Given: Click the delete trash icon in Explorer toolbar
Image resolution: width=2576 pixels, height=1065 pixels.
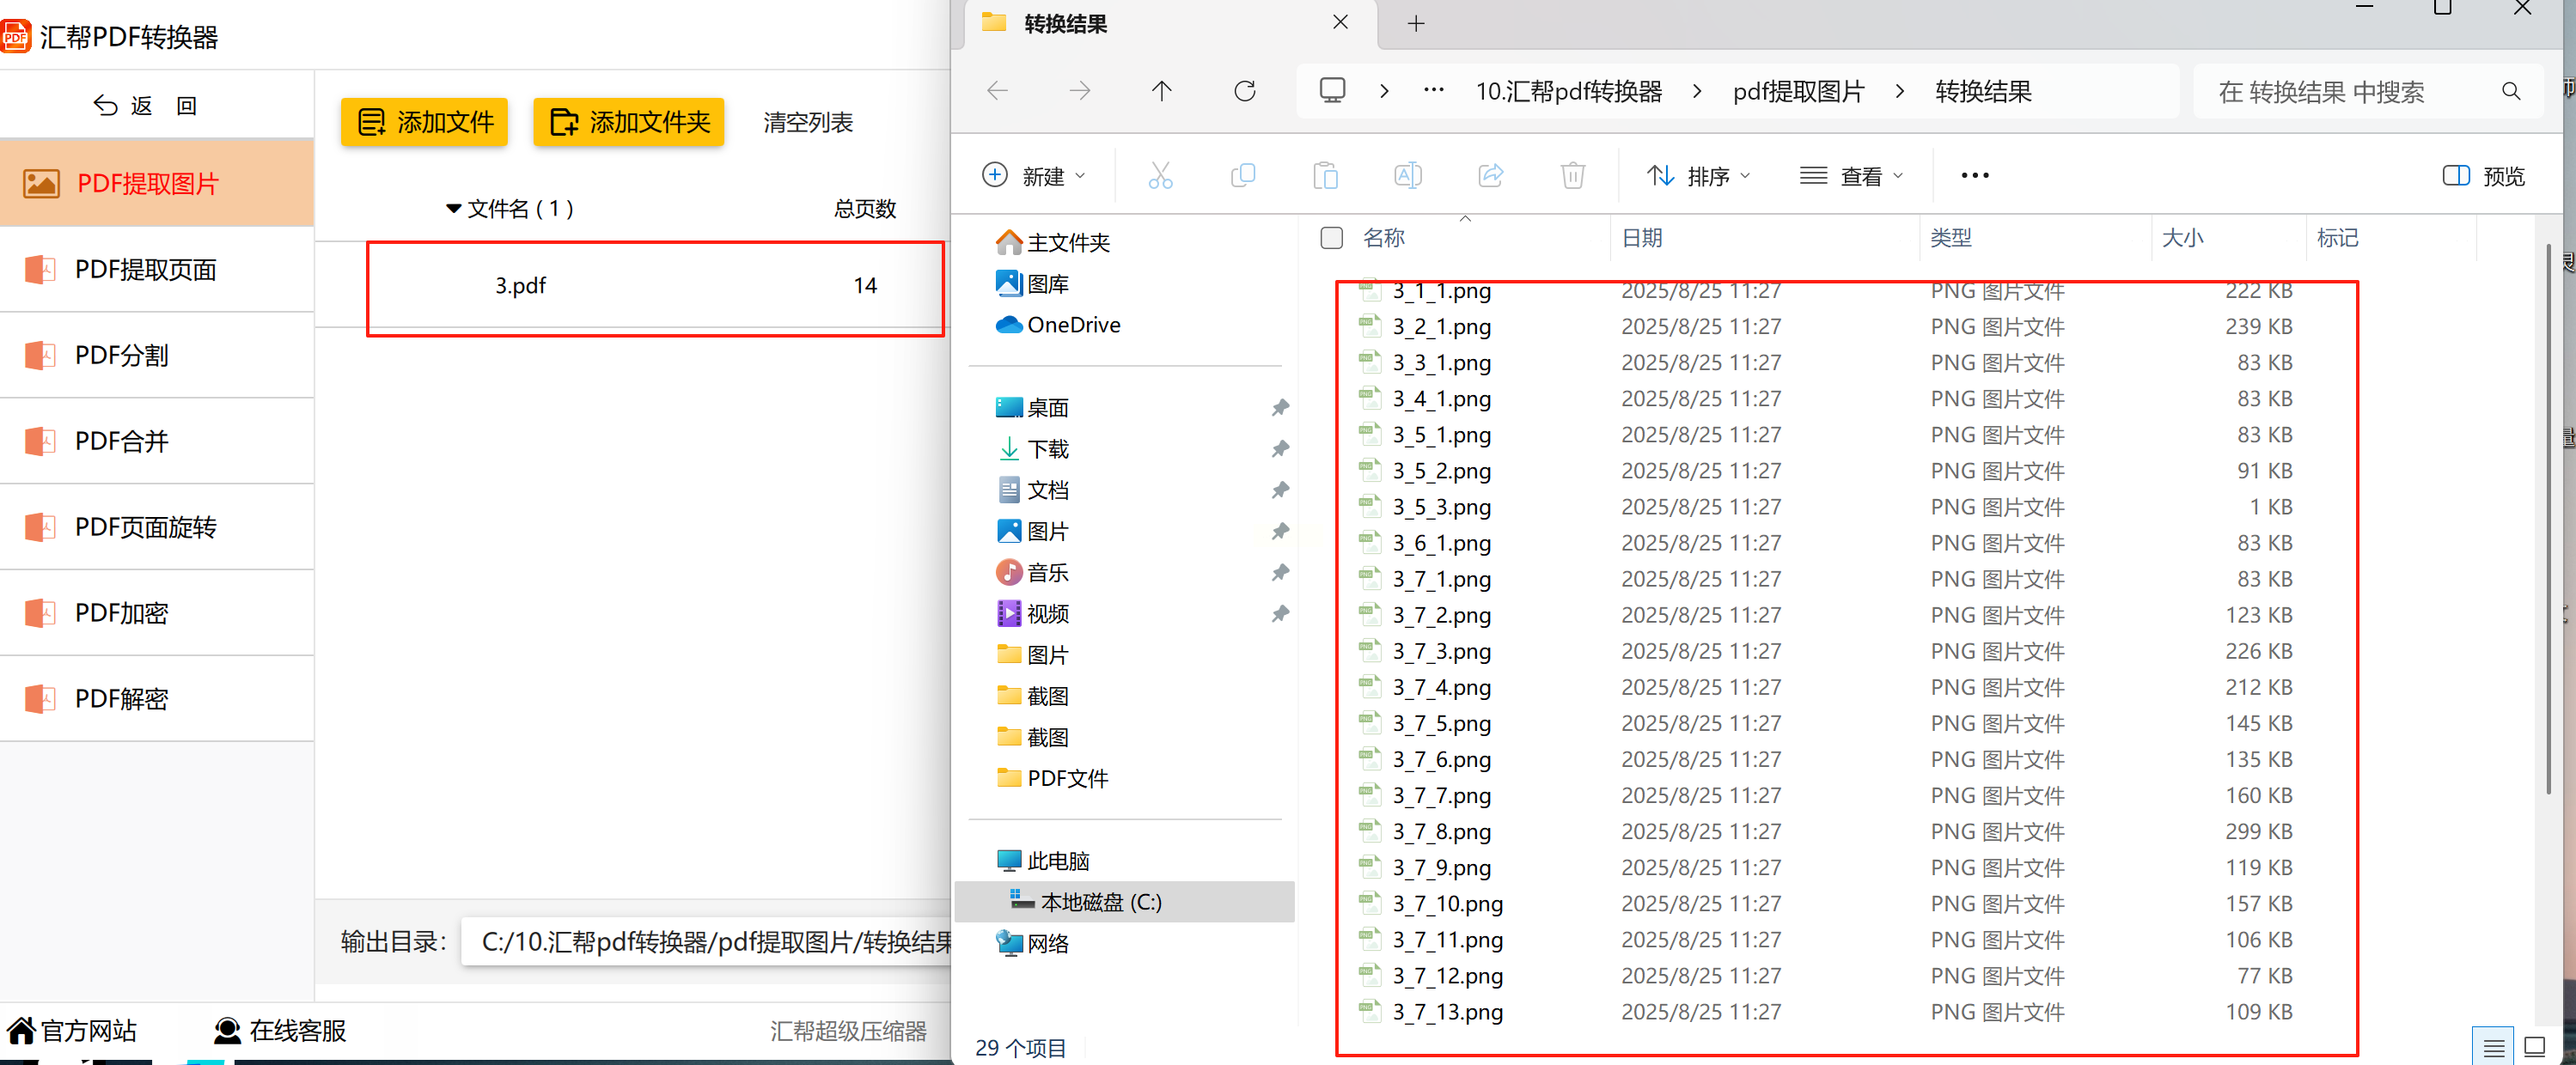Looking at the screenshot, I should [x=1572, y=176].
